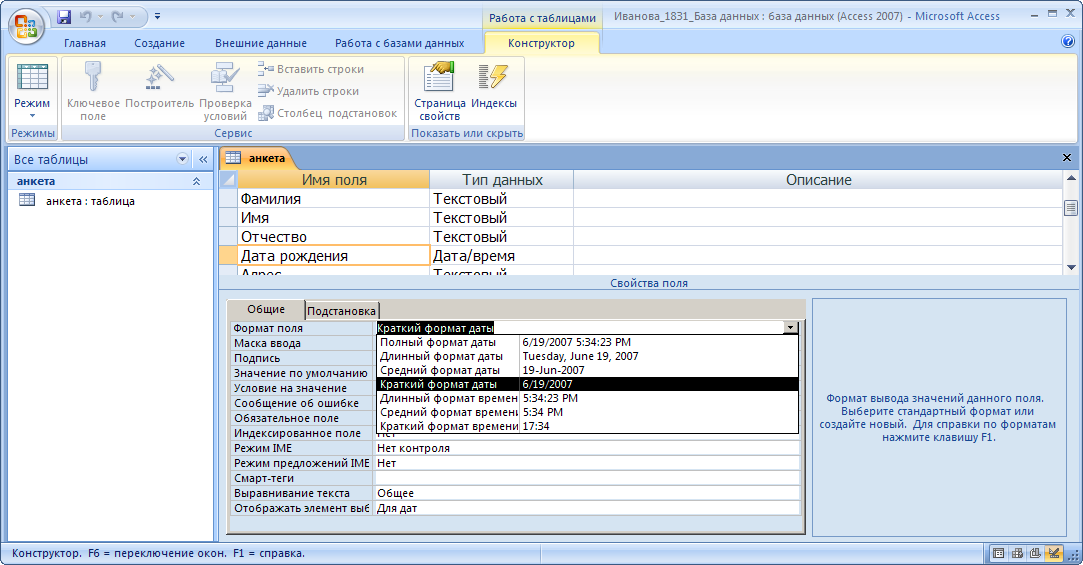Select Конструктор ribbon tab
This screenshot has height=565, width=1083.
[x=542, y=43]
